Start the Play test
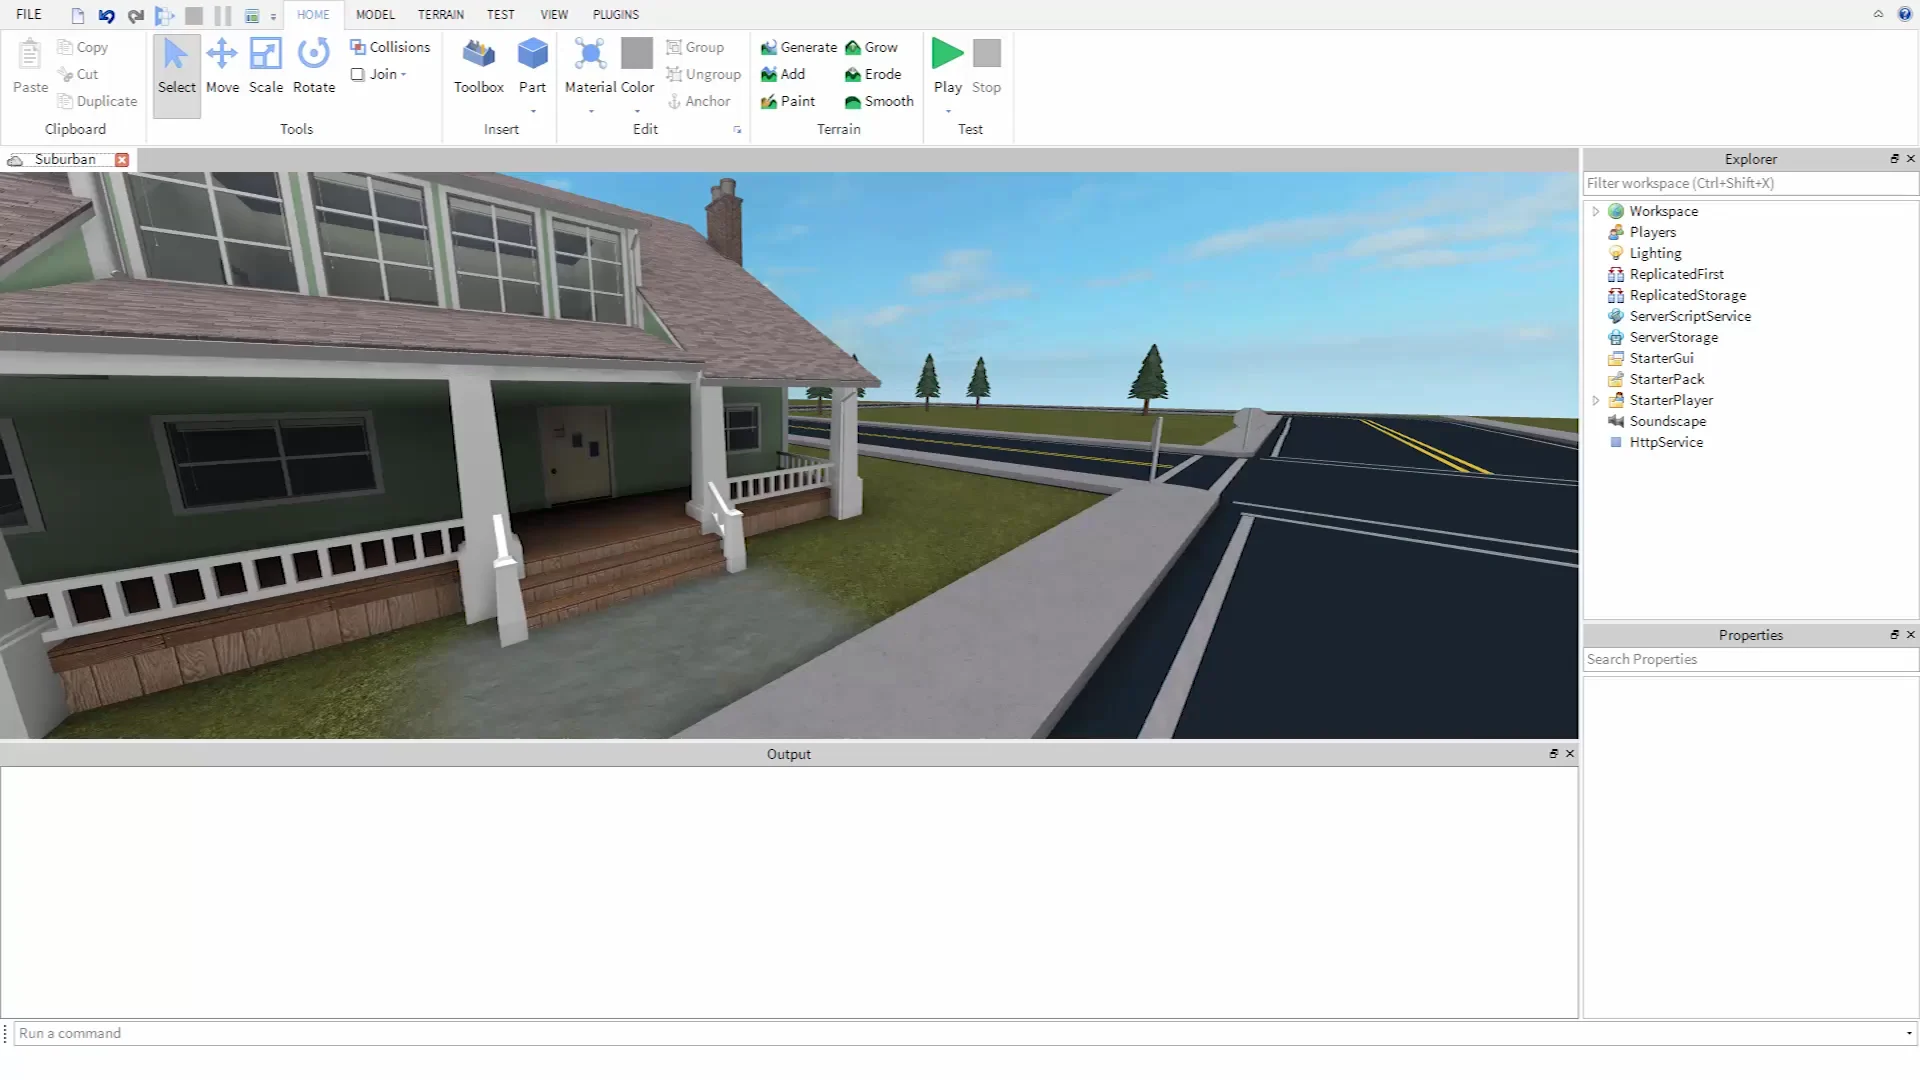Image resolution: width=1920 pixels, height=1080 pixels. click(x=947, y=67)
